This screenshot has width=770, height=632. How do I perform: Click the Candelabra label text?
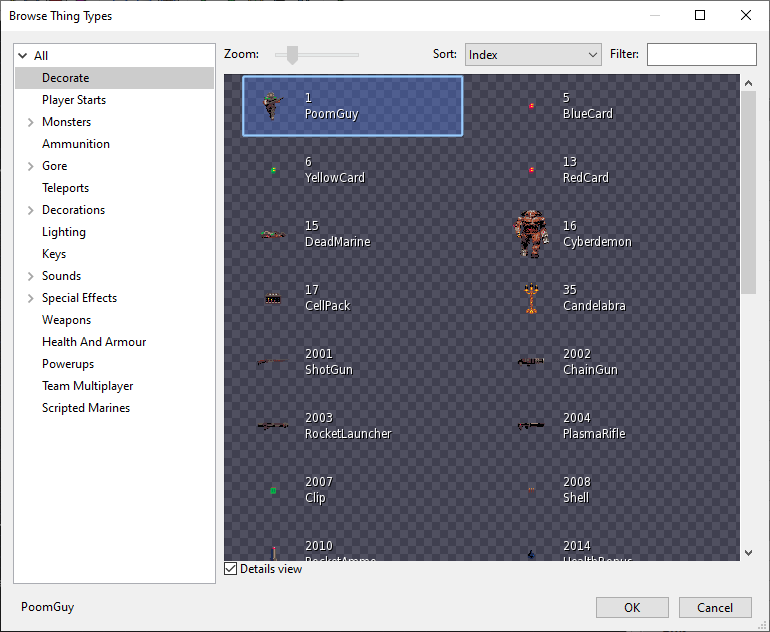[x=594, y=305]
